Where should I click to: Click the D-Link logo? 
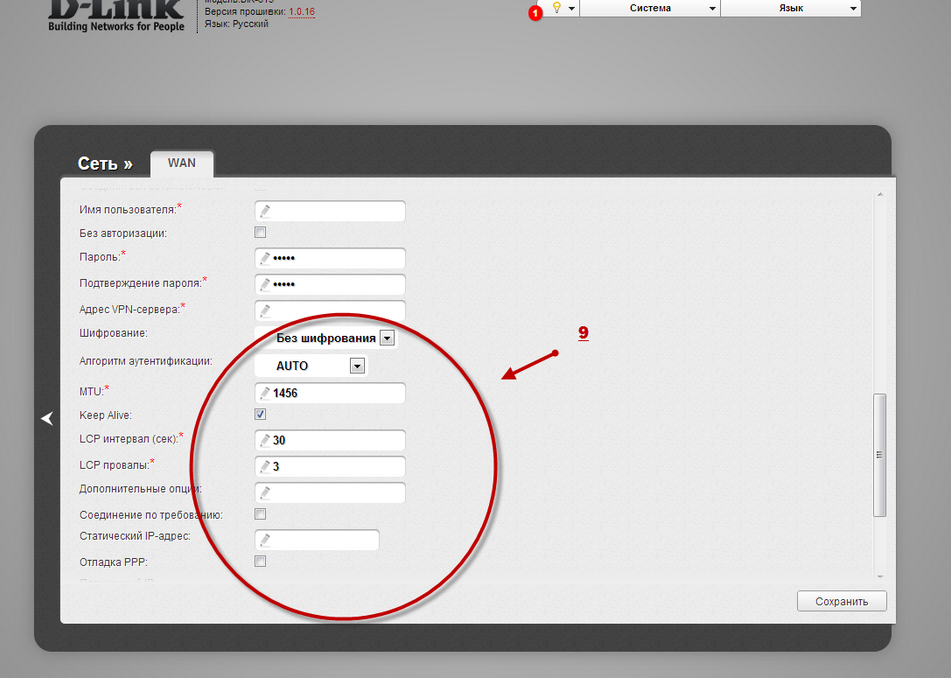[x=116, y=10]
